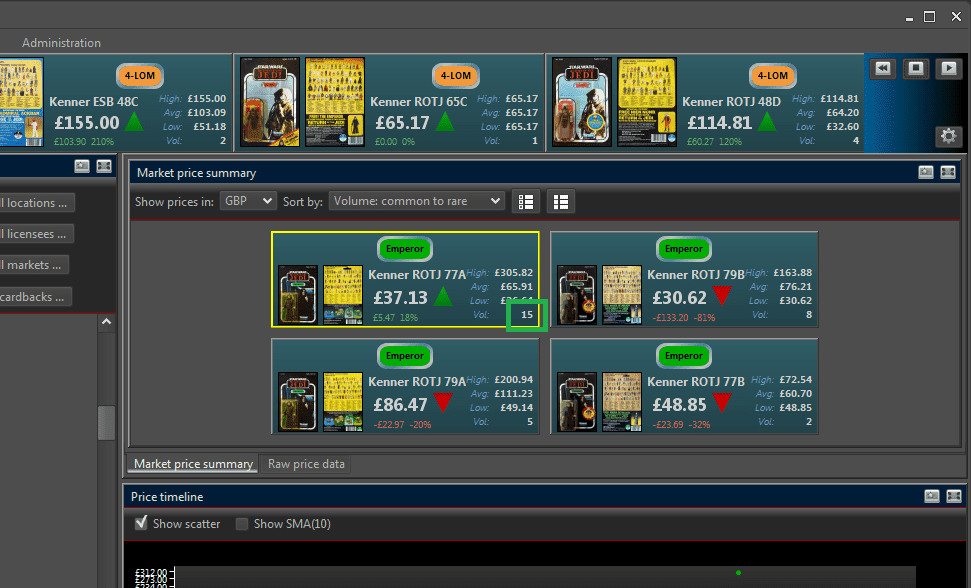The height and width of the screenshot is (588, 971).
Task: Stop the price ticker with the stop button
Action: [x=915, y=68]
